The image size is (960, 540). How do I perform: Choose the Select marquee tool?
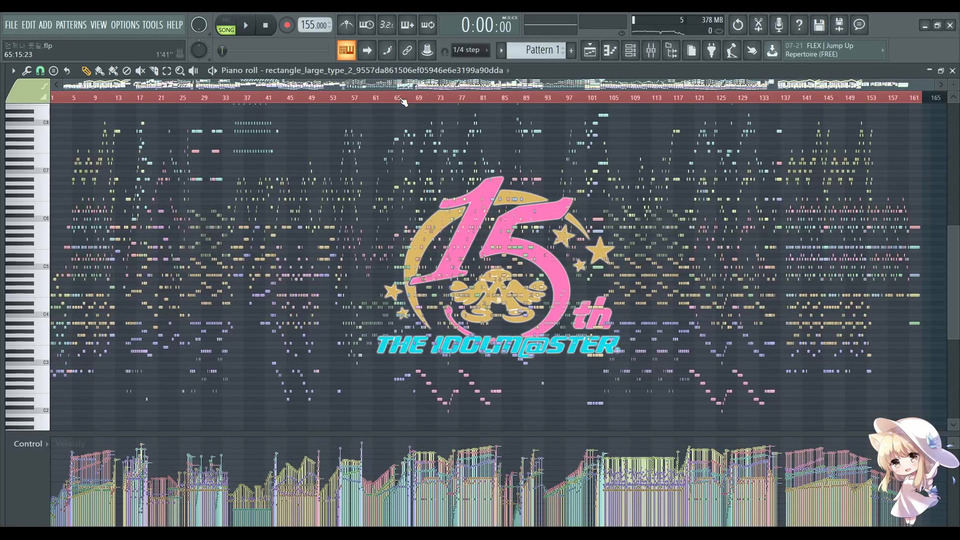tap(167, 71)
